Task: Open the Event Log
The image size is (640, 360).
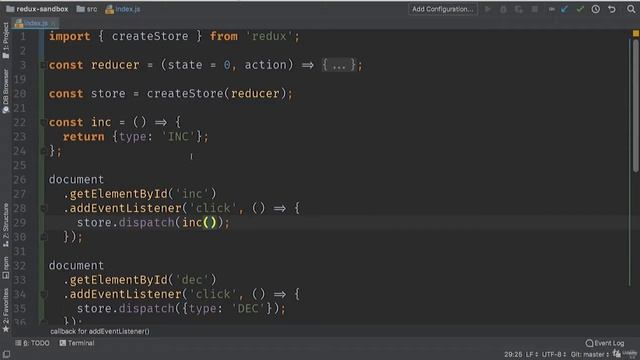Action: coord(605,343)
